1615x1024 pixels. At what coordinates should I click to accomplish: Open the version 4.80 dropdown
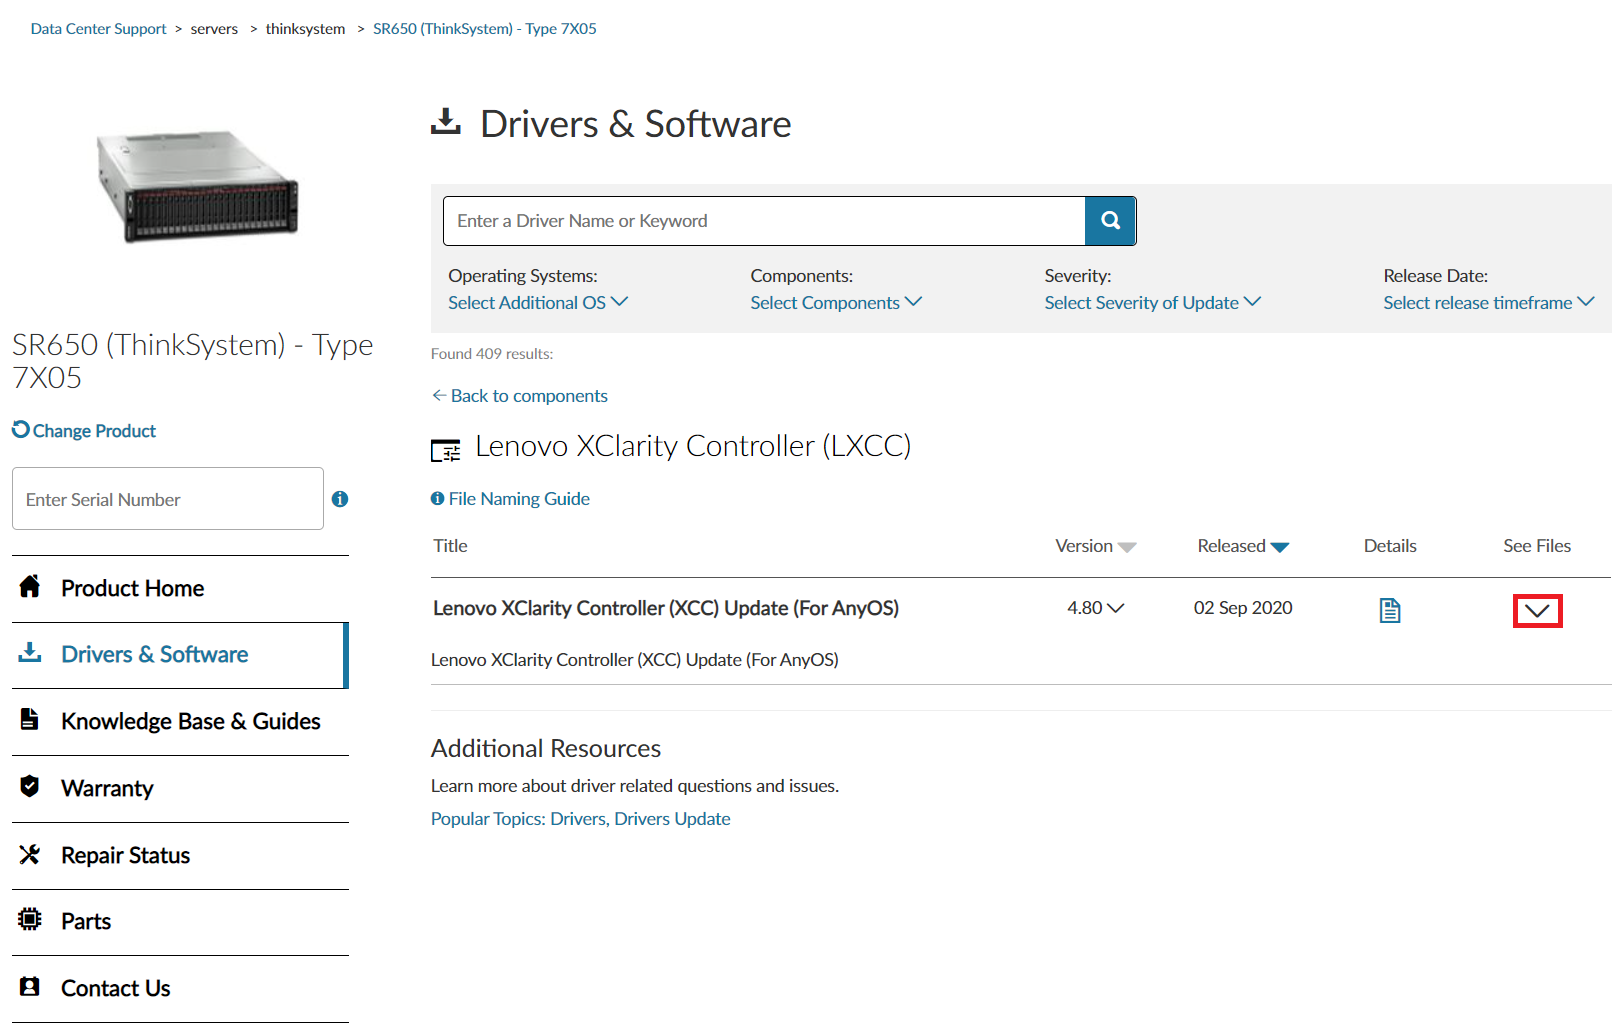(x=1096, y=608)
